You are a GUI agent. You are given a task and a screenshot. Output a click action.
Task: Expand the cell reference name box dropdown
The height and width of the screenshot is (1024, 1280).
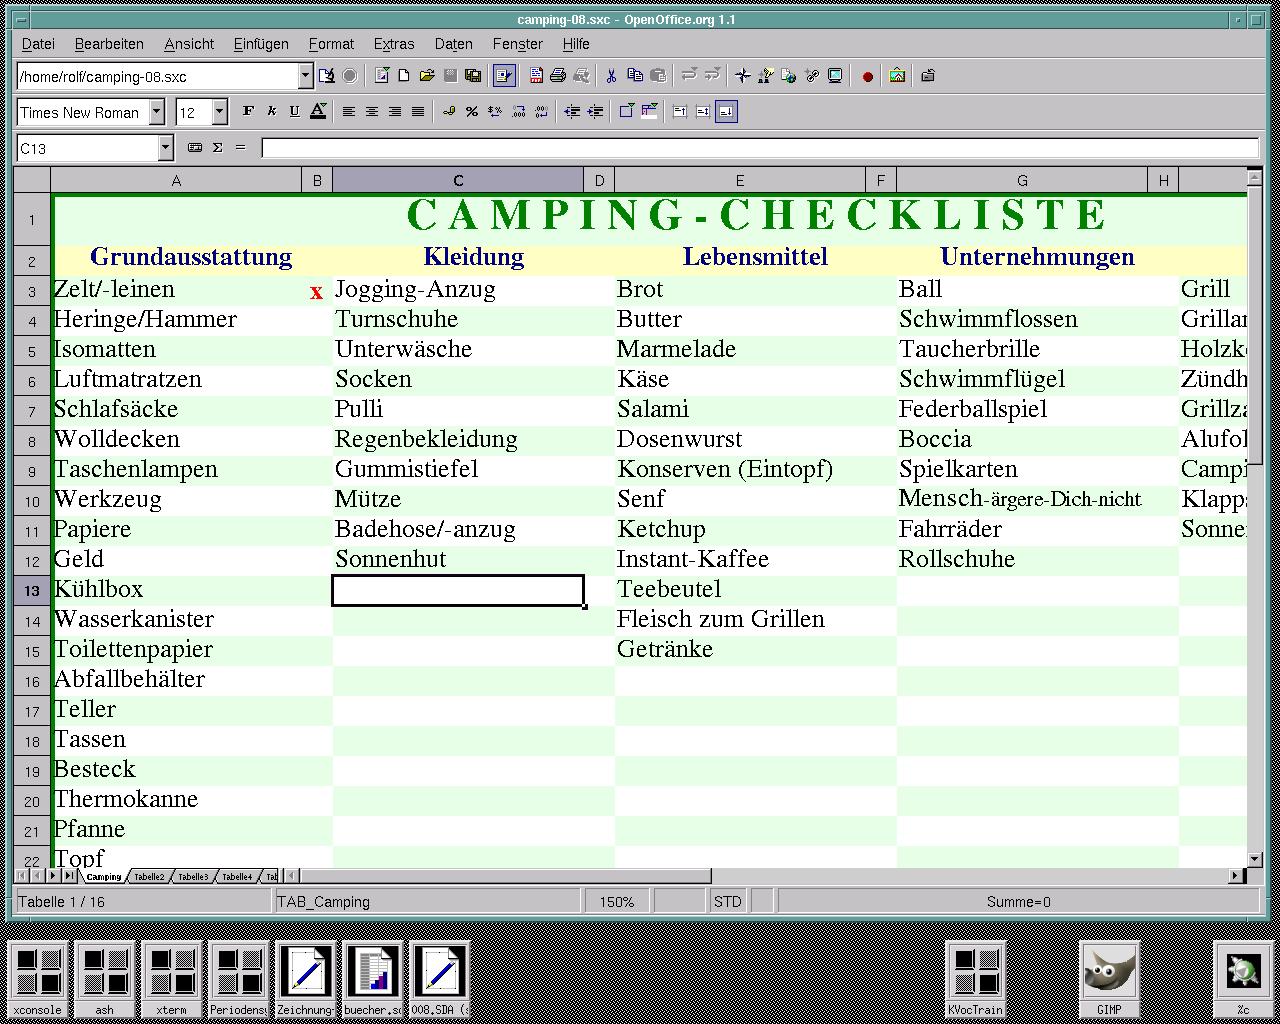(x=166, y=148)
